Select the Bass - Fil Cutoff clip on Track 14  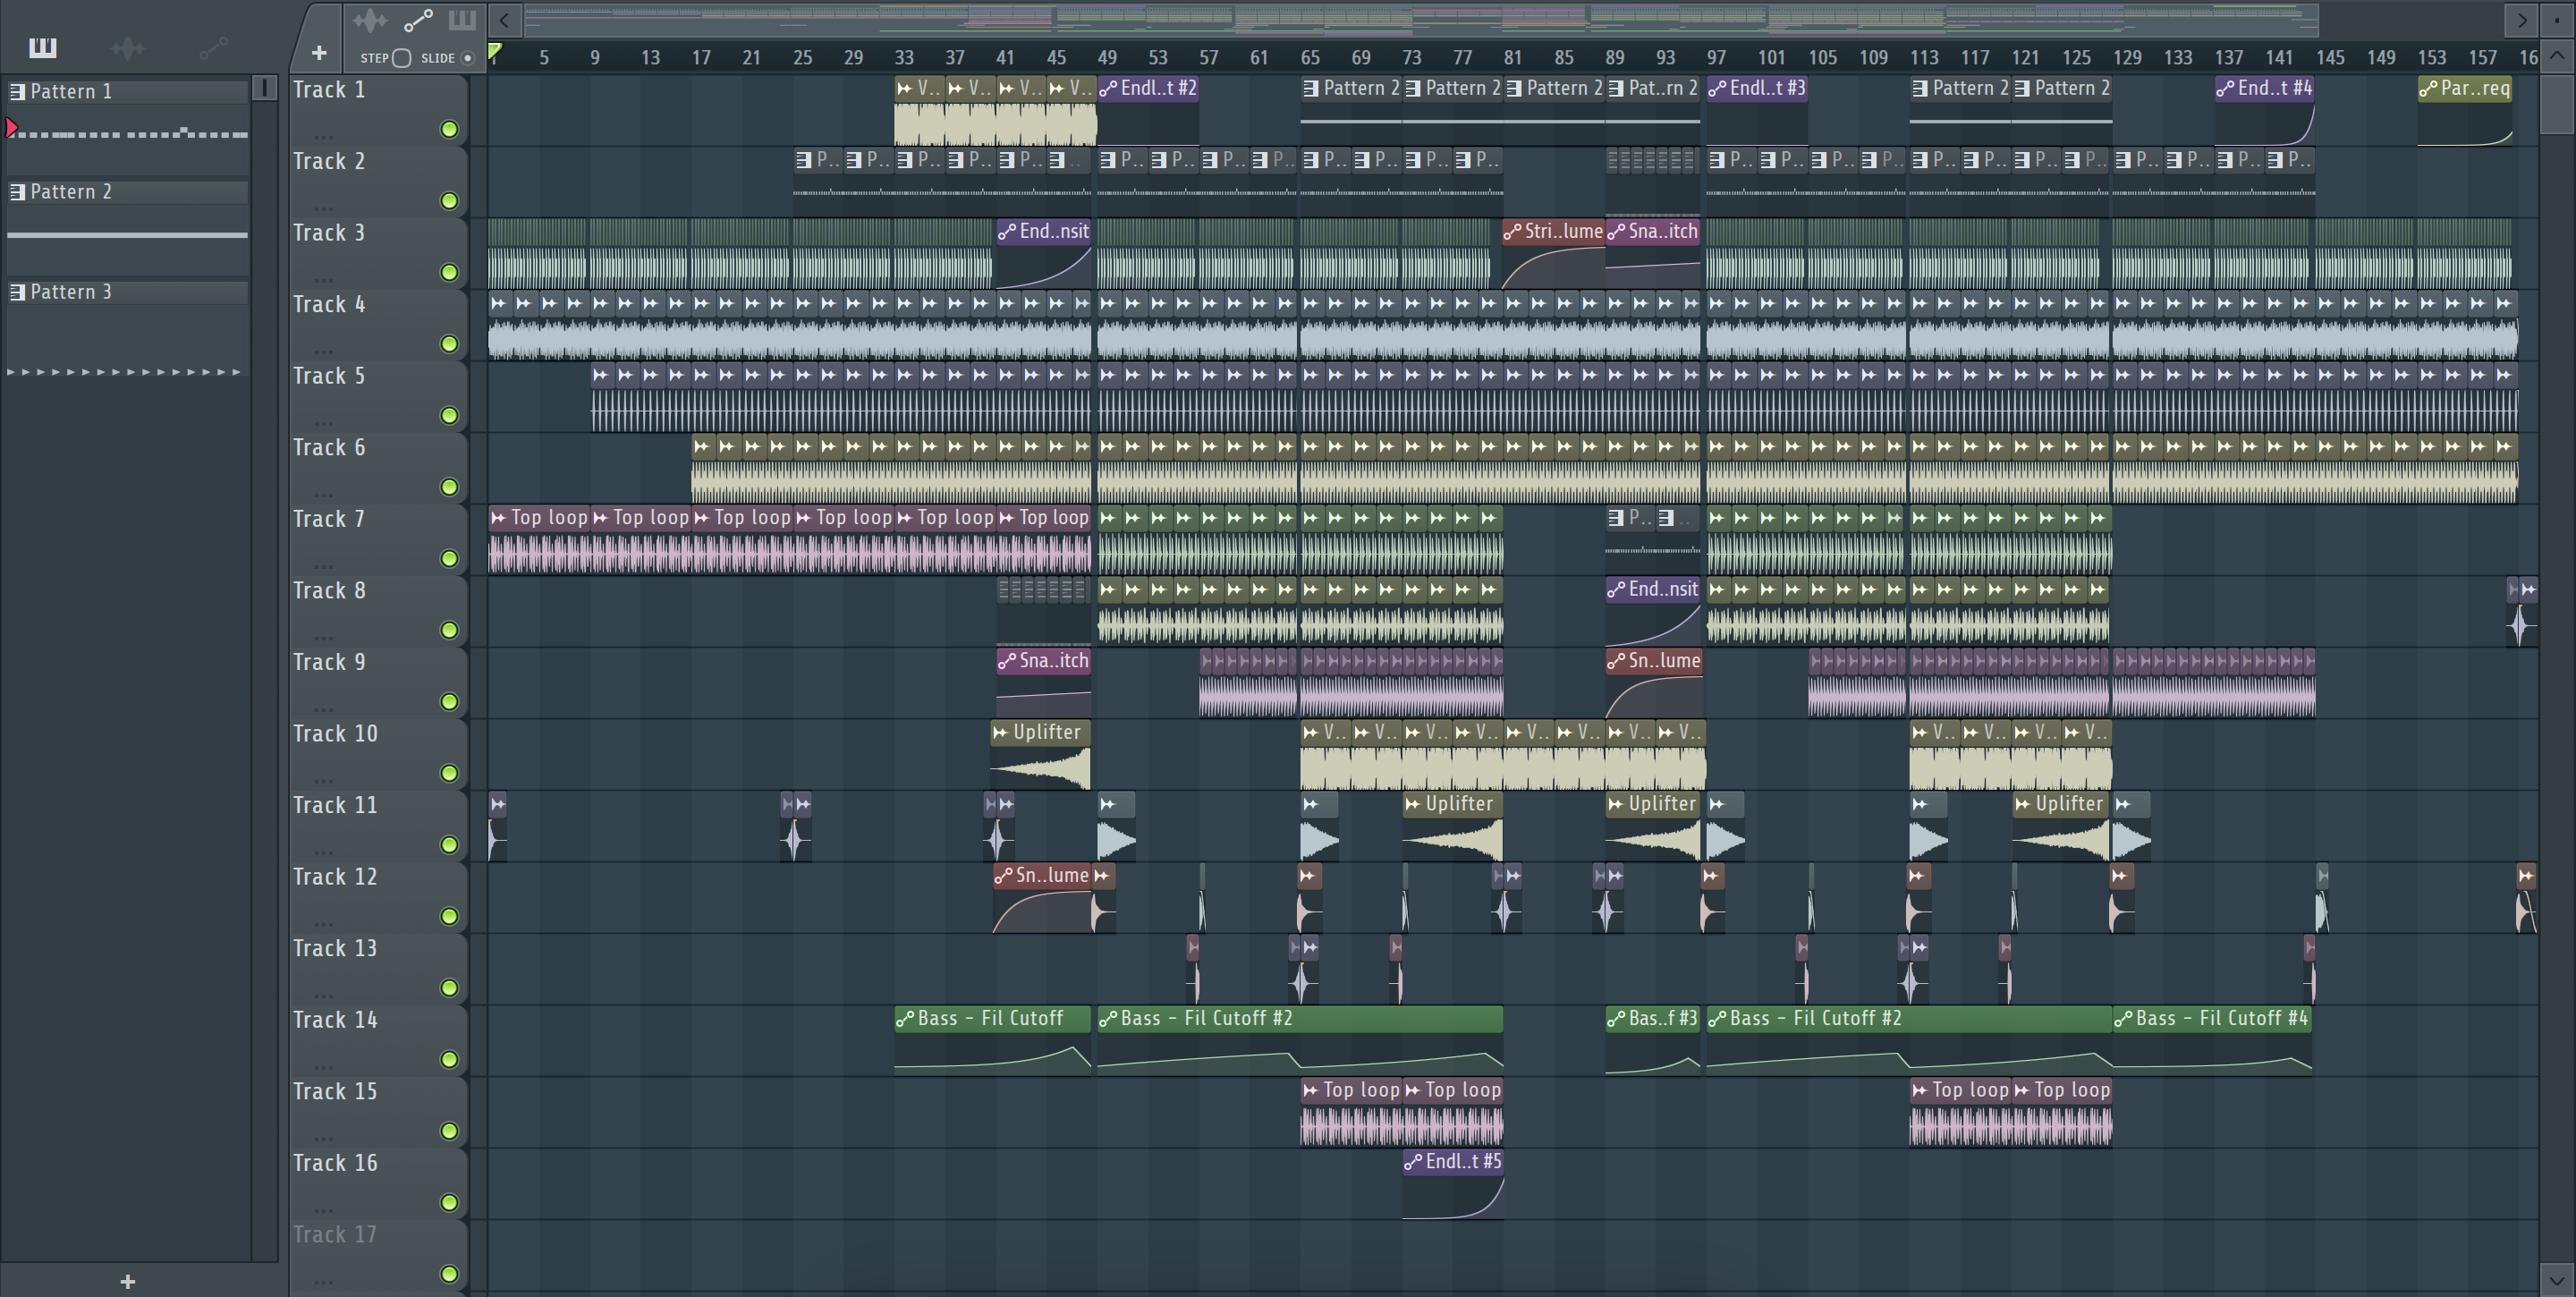tap(992, 1041)
